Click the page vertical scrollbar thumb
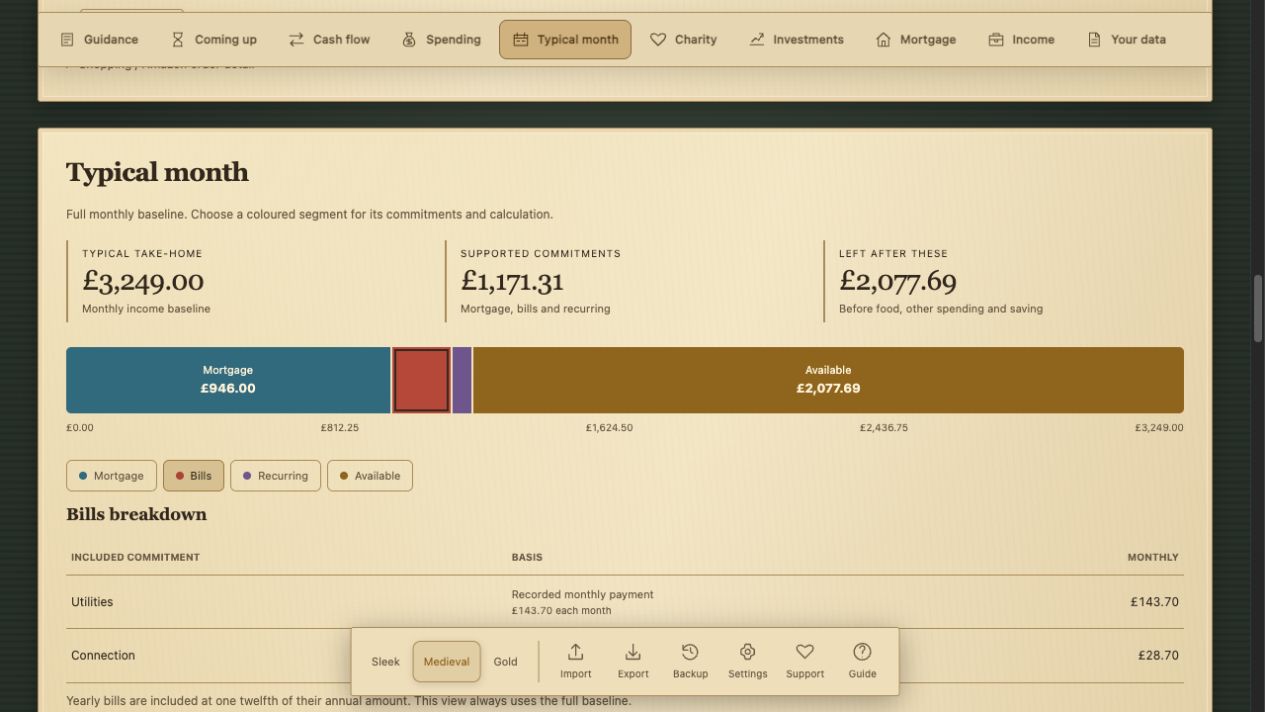This screenshot has width=1265, height=712. tap(1258, 309)
